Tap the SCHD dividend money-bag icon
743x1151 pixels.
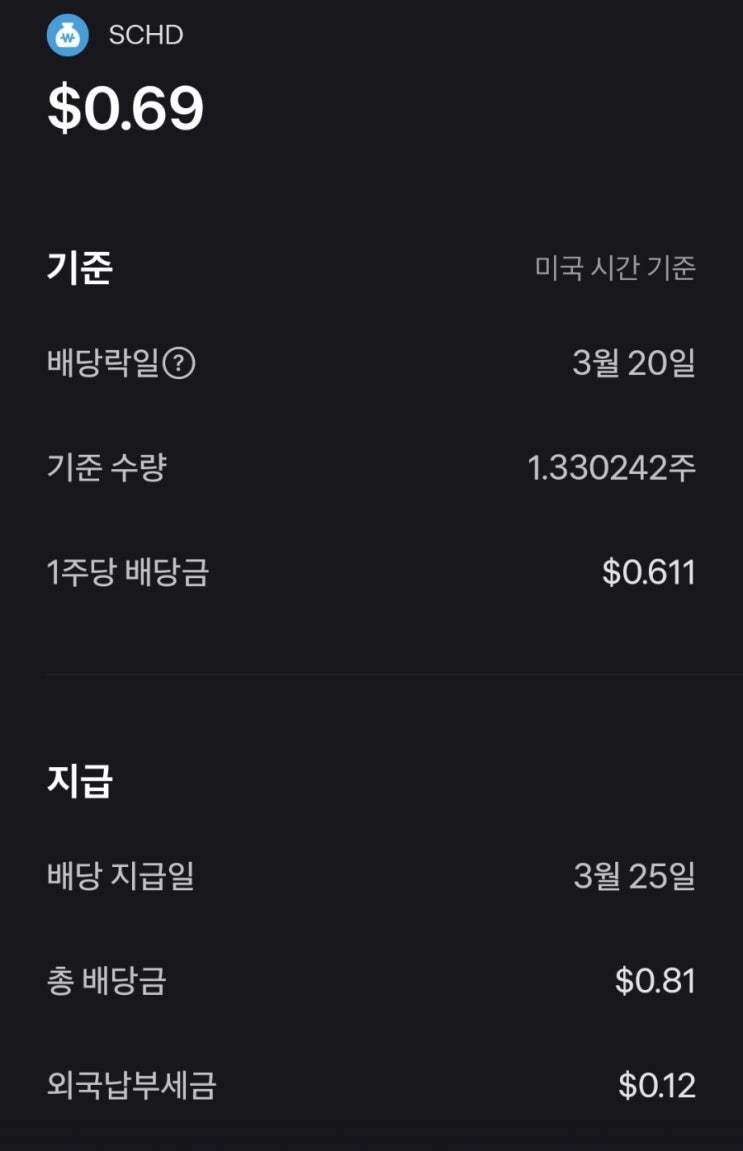click(68, 35)
